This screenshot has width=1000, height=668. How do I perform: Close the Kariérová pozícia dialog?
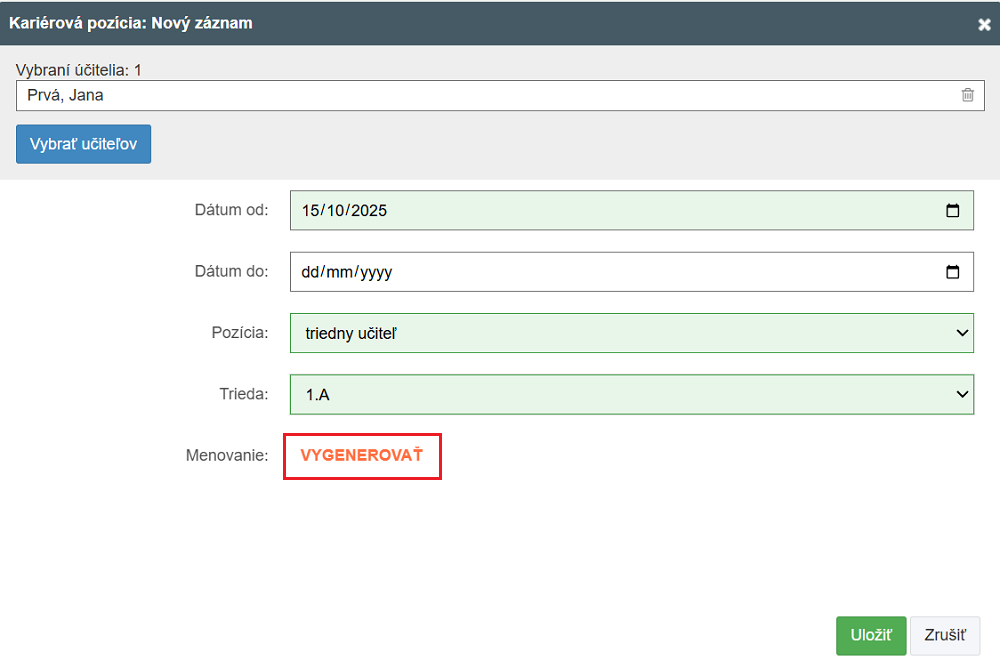pyautogui.click(x=984, y=24)
